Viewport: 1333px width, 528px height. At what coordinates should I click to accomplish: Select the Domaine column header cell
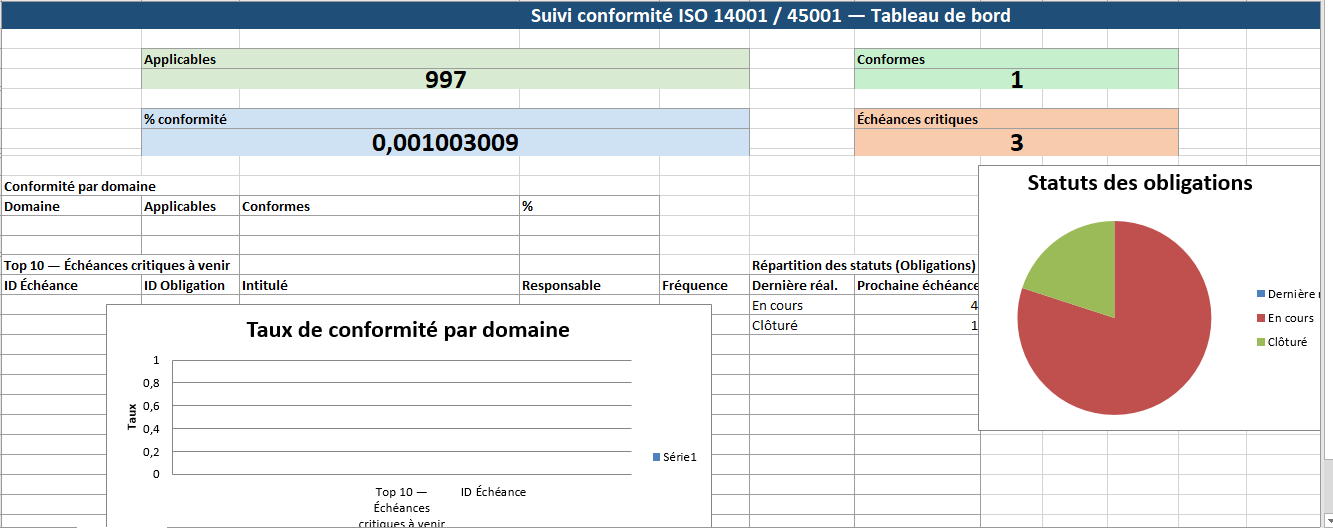pos(71,206)
